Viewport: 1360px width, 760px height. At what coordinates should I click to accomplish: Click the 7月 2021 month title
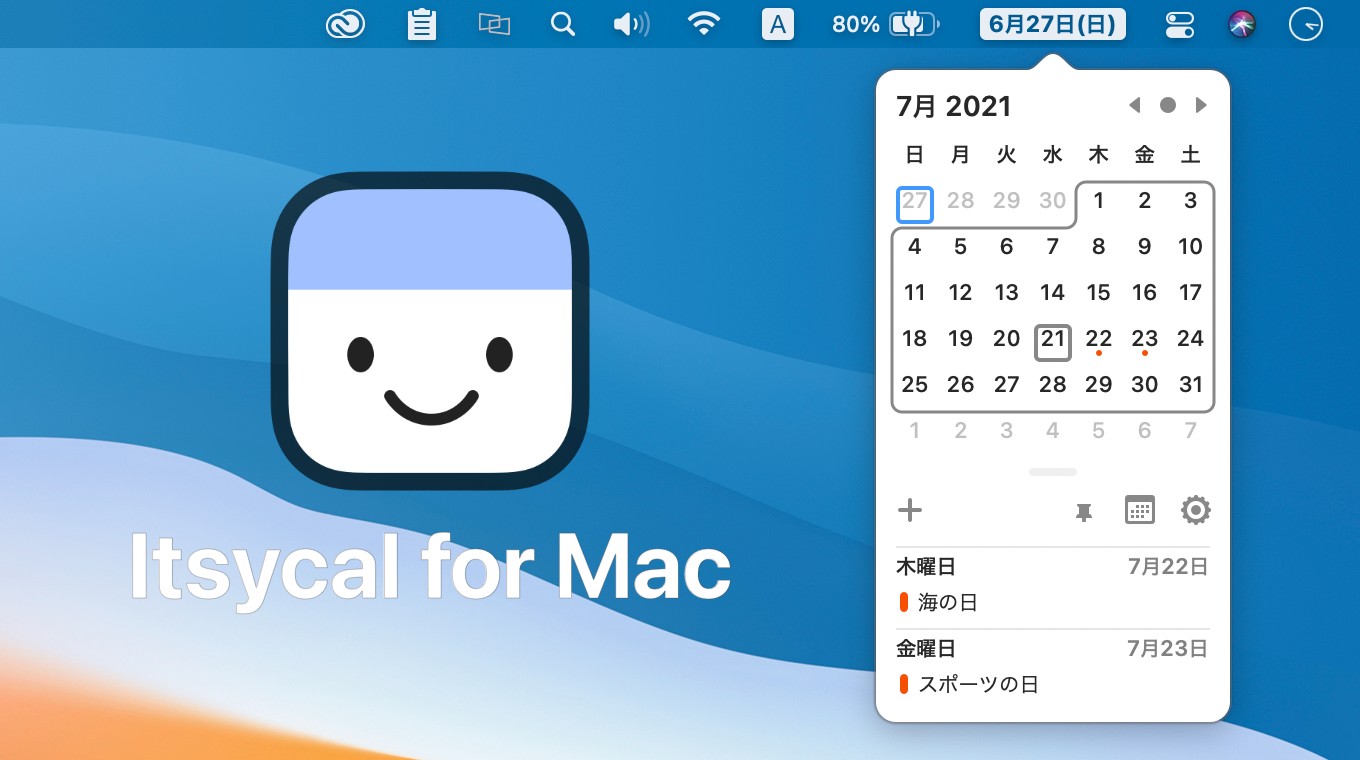pyautogui.click(x=954, y=106)
